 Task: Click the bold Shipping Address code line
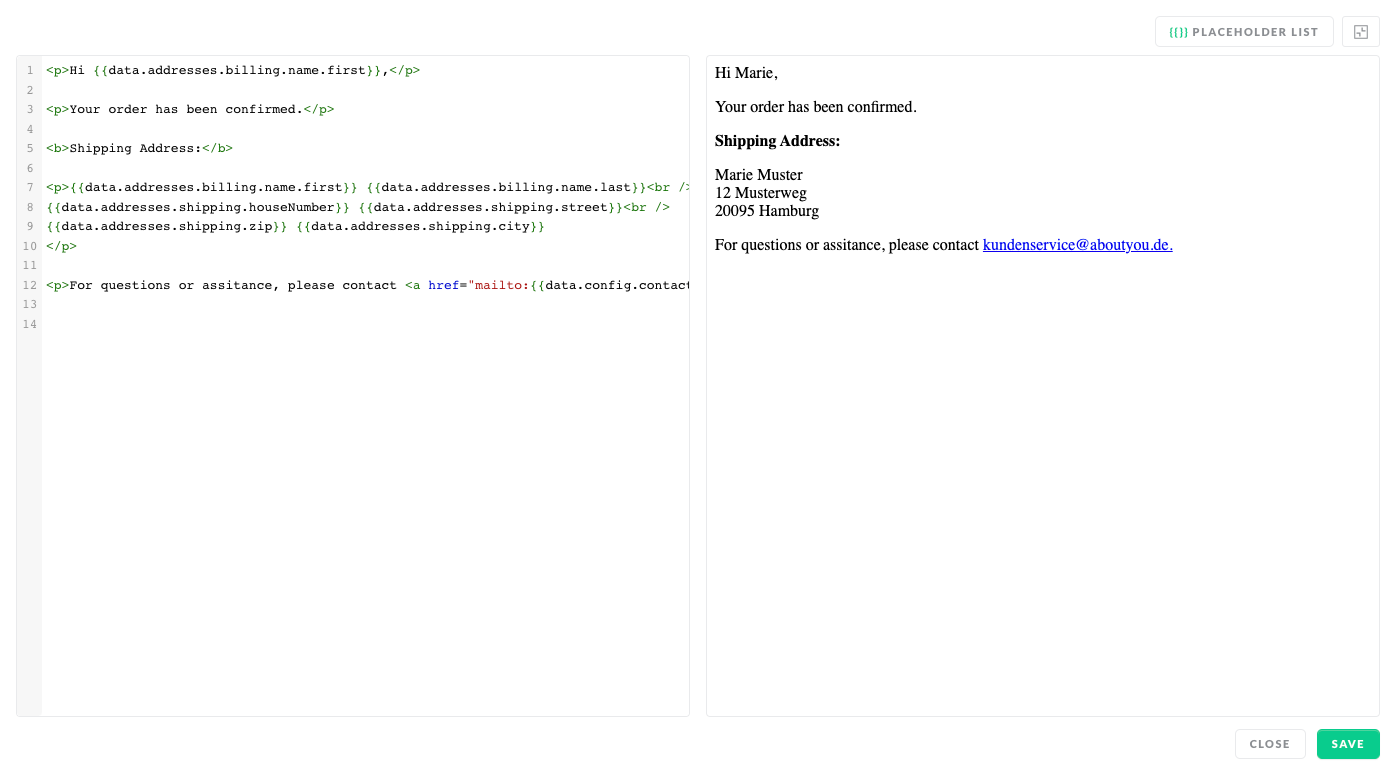point(139,149)
